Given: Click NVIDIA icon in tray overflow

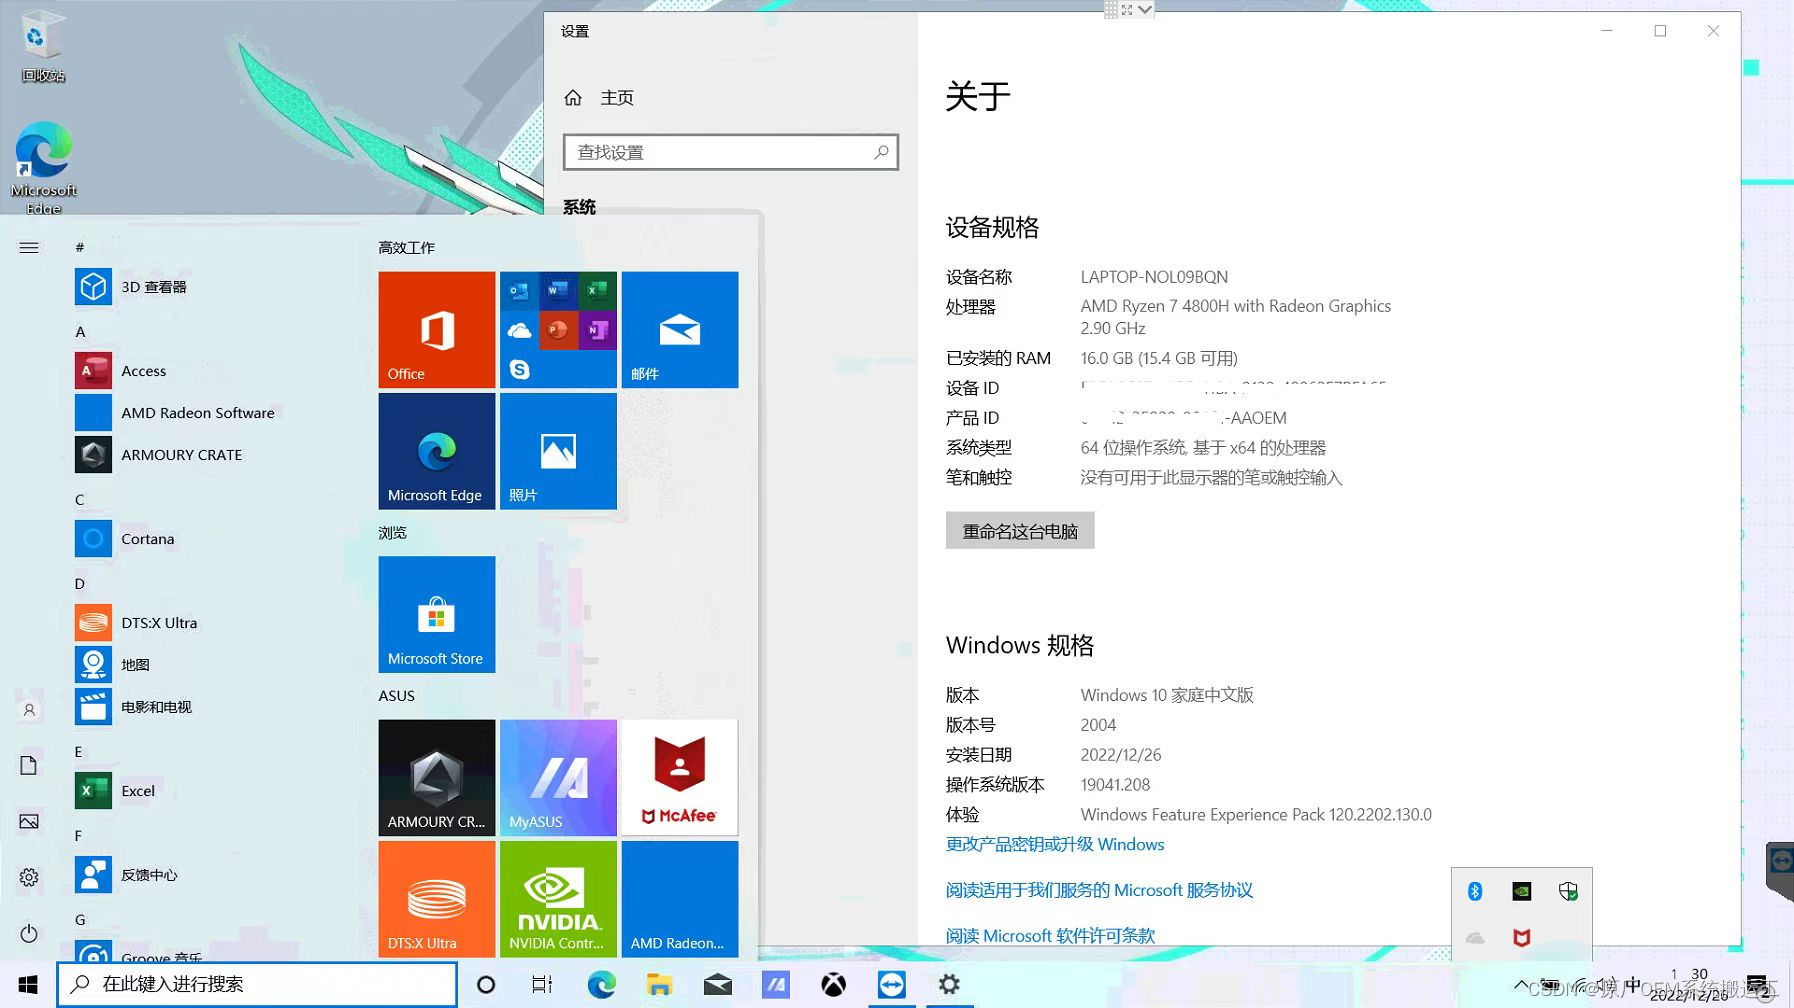Looking at the screenshot, I should [1522, 891].
